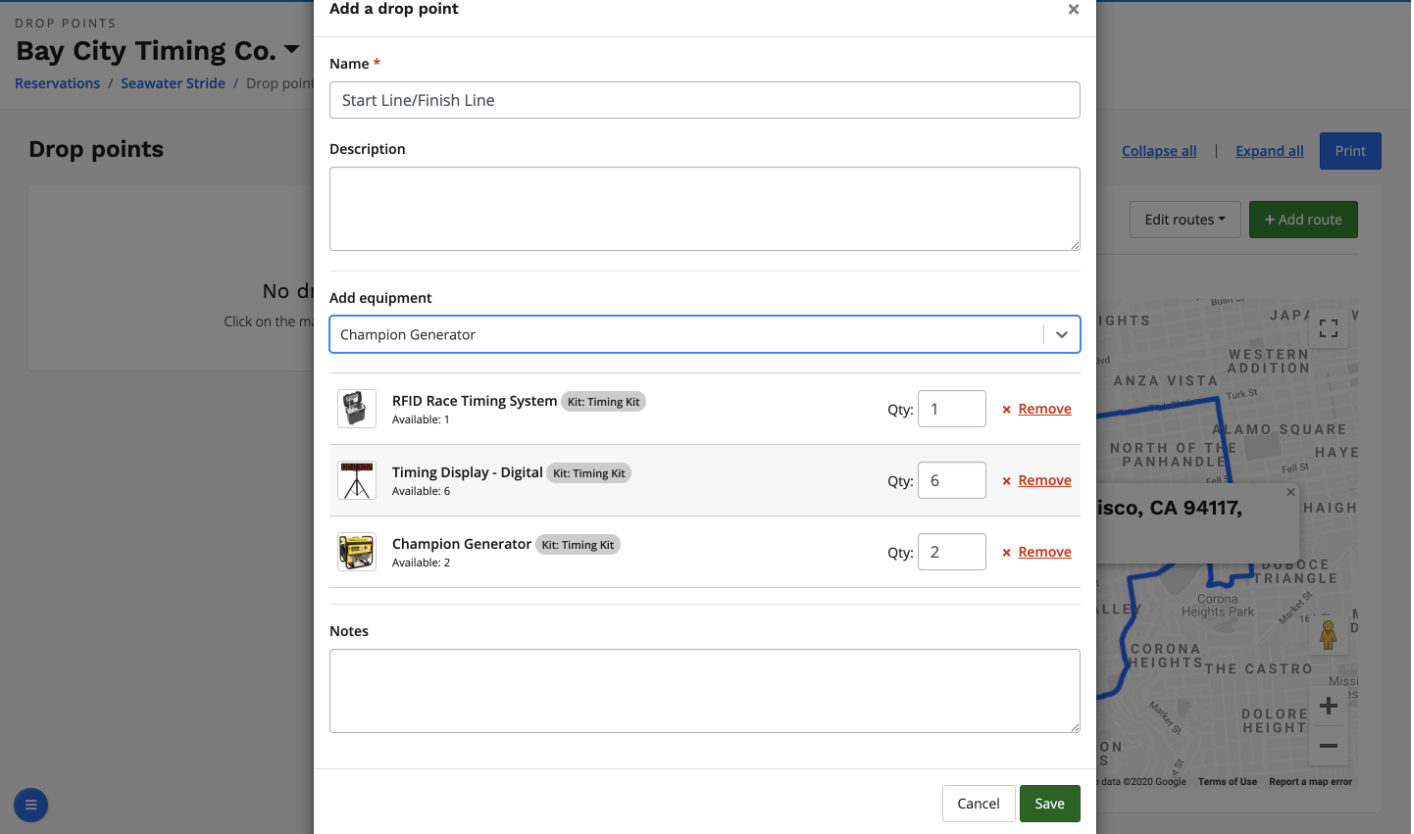The image size is (1414, 834).
Task: Remove the RFID Race Timing System
Action: coord(1043,409)
